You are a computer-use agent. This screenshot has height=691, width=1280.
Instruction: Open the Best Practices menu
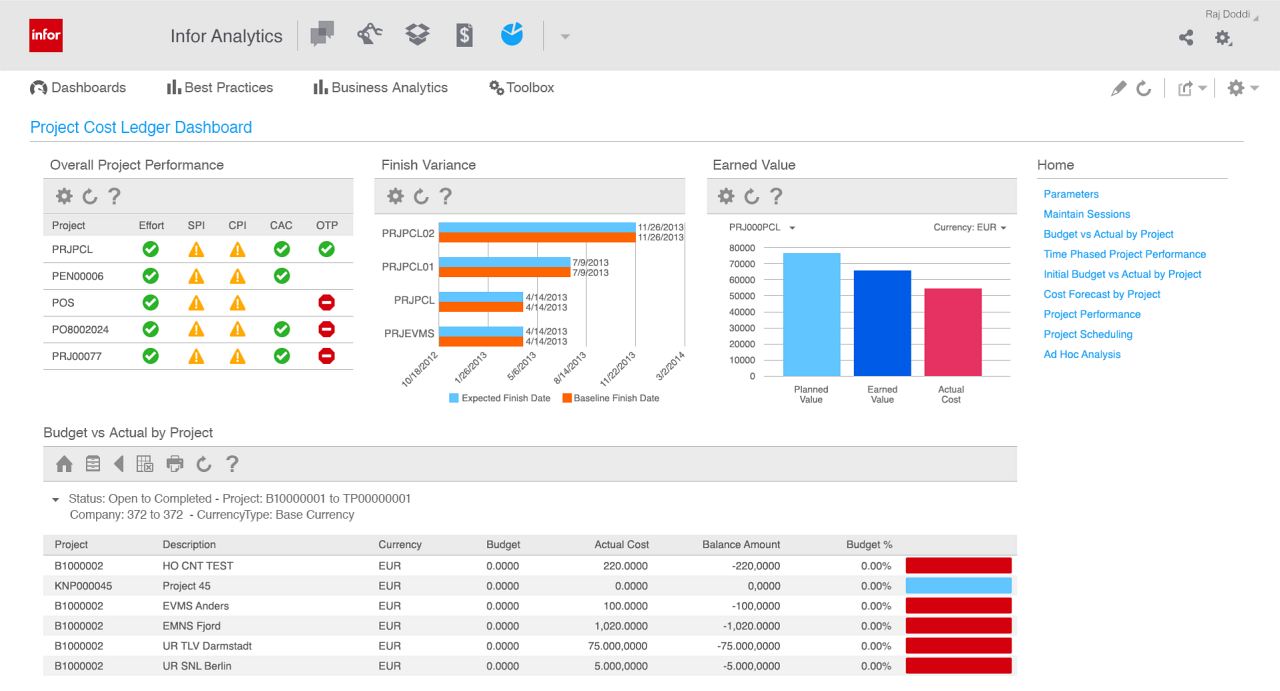point(220,88)
